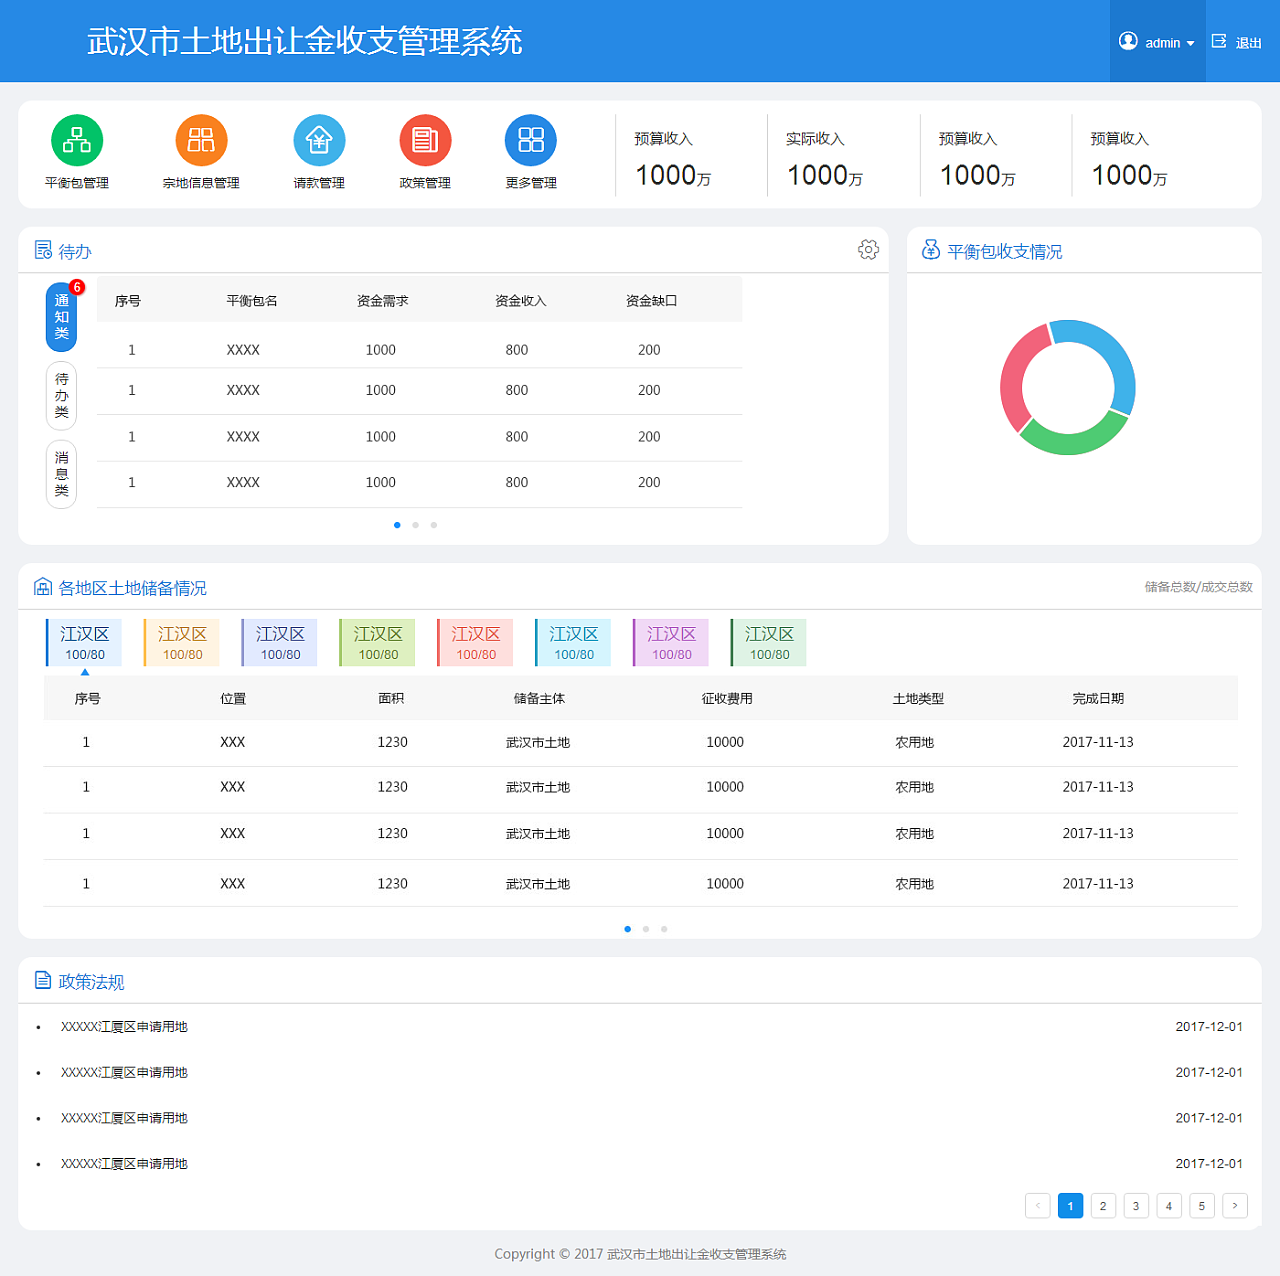Screen dimensions: 1280x1276
Task: Select the 通知类 vertical tab
Action: pyautogui.click(x=61, y=317)
